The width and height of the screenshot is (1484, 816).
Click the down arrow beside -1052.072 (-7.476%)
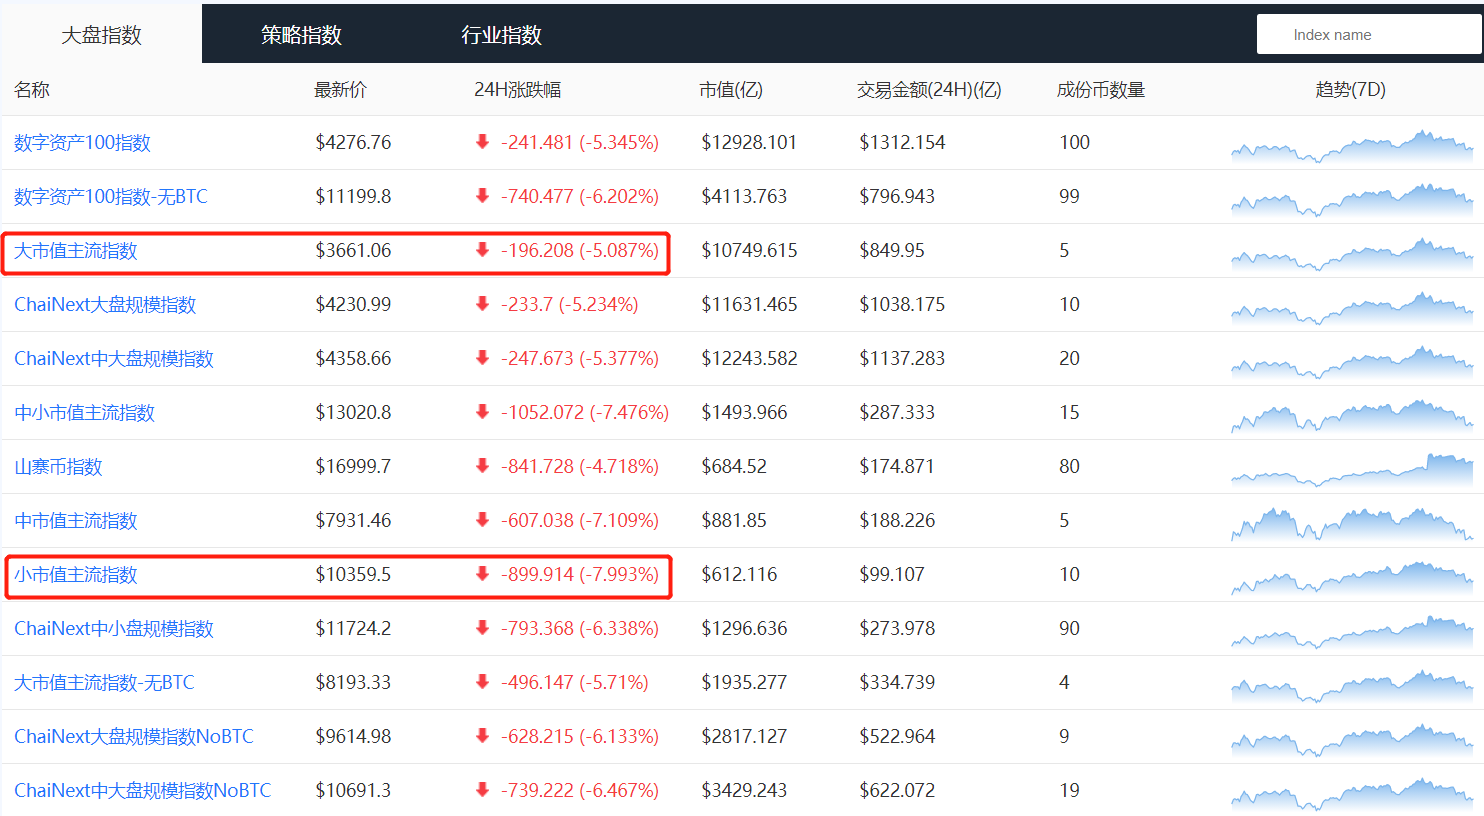pos(482,412)
